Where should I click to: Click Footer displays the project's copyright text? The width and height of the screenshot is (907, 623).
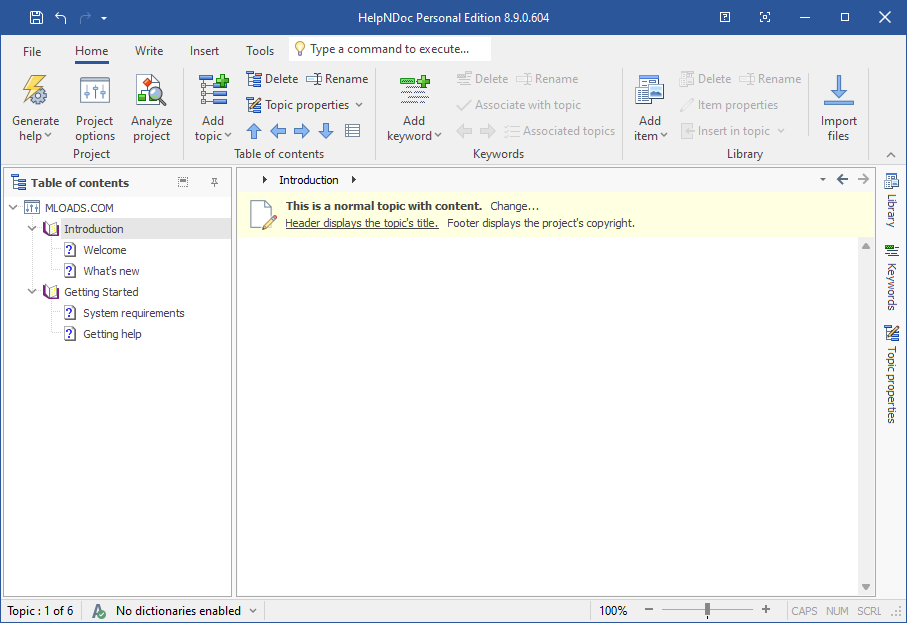(x=541, y=223)
